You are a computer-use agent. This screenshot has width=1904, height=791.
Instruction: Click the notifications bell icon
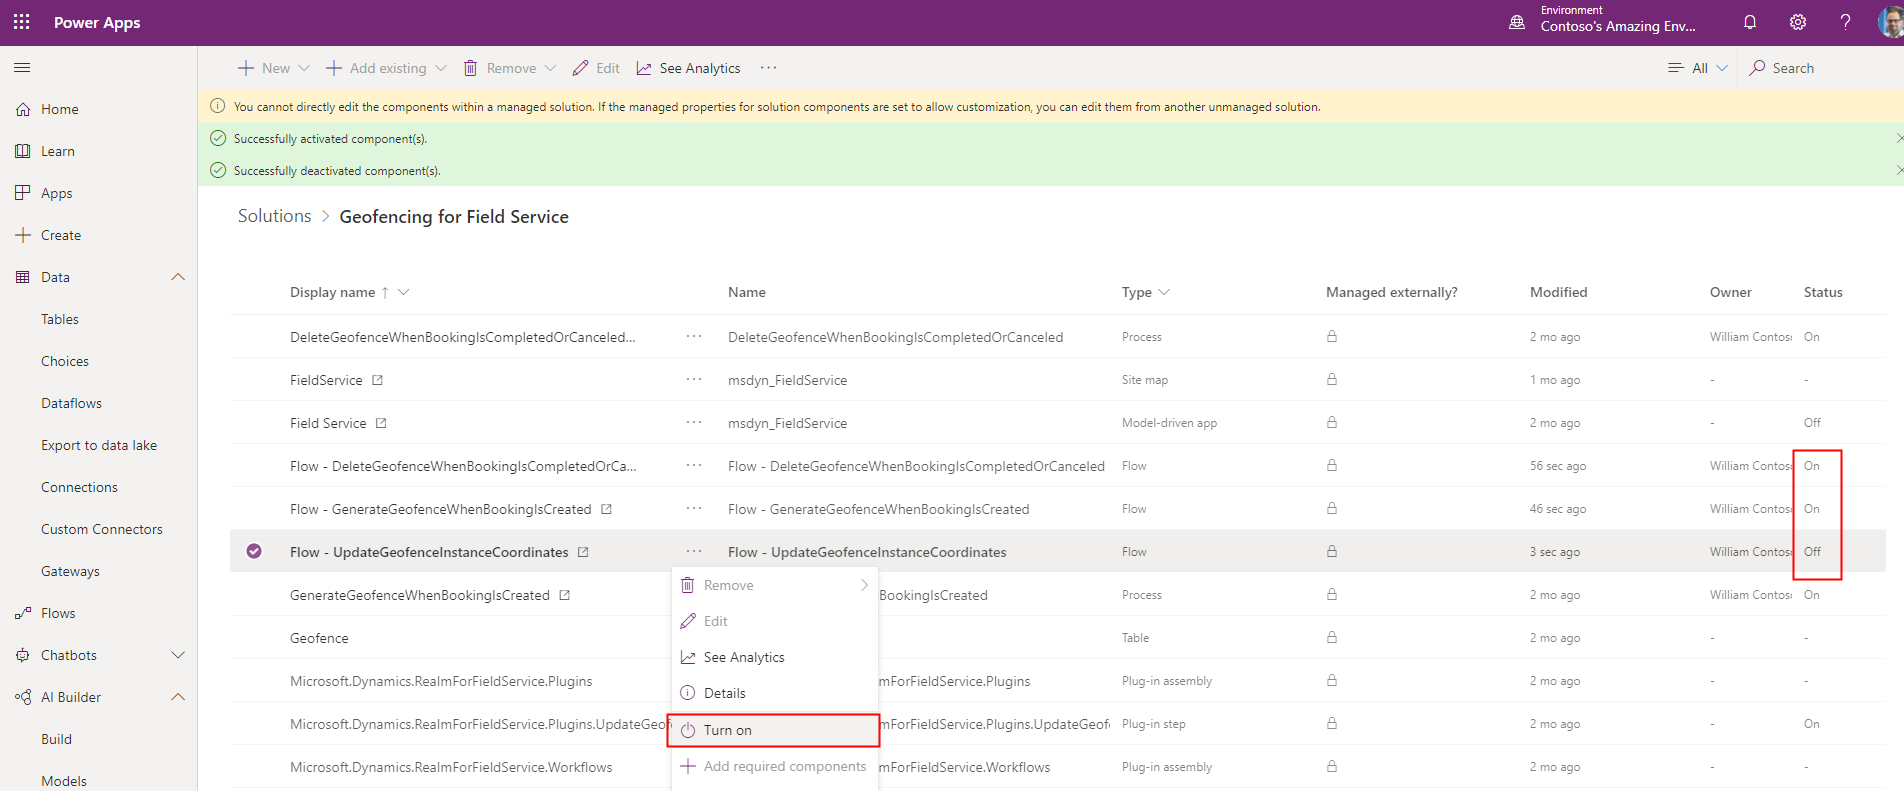[x=1750, y=22]
